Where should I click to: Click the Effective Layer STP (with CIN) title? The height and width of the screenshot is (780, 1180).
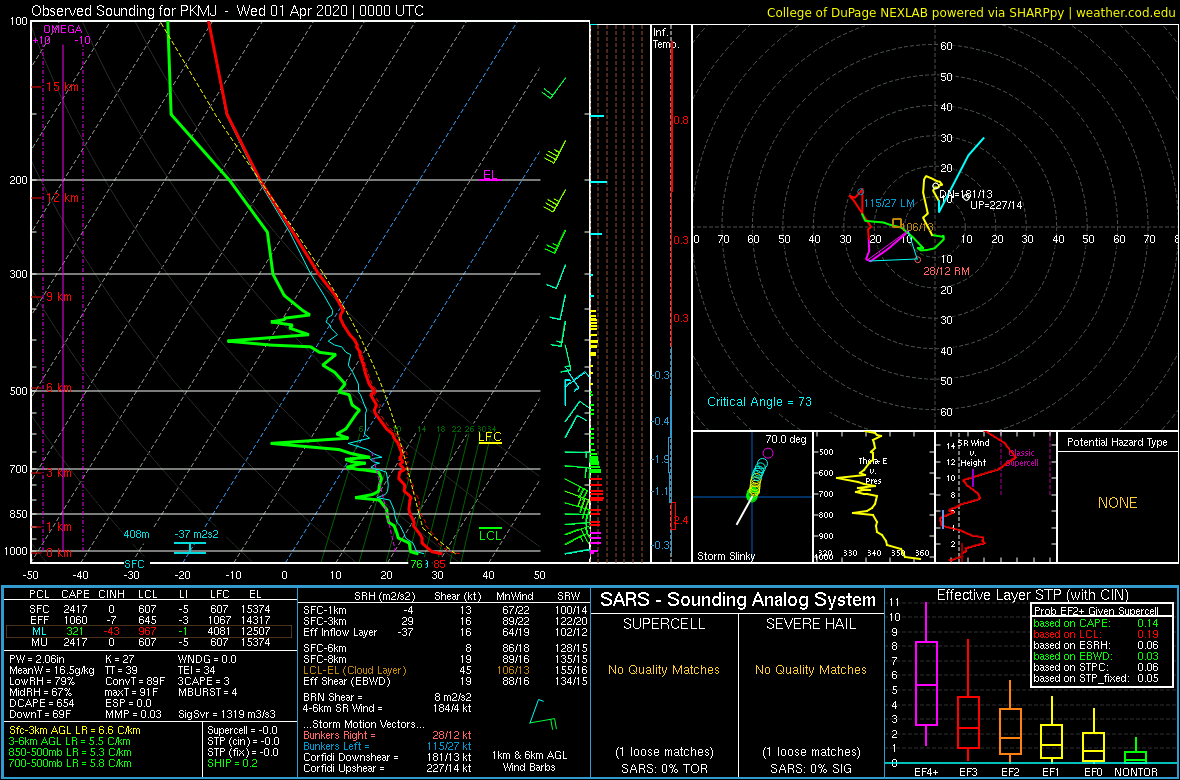[1032, 596]
